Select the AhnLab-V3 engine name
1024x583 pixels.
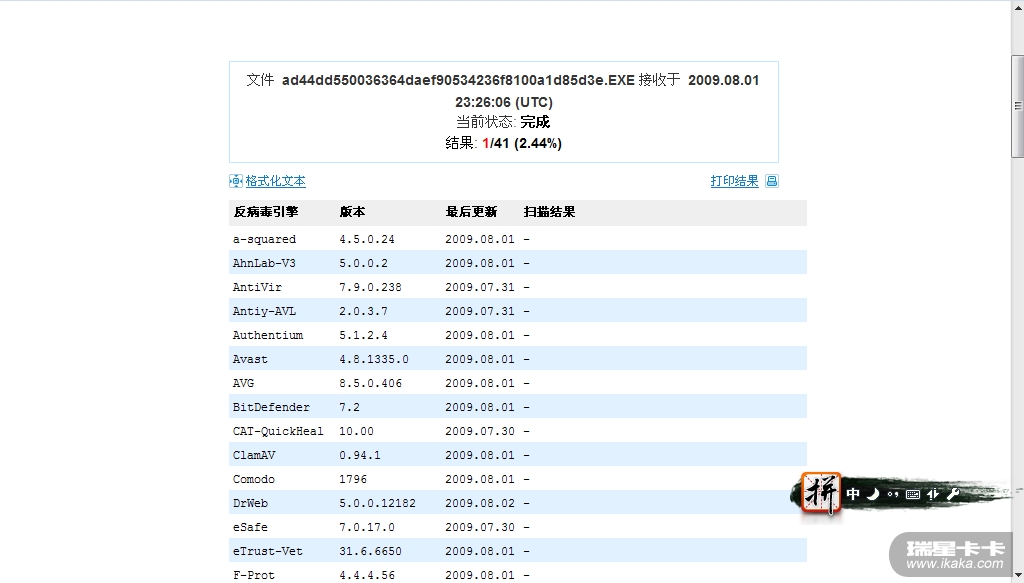coord(264,263)
